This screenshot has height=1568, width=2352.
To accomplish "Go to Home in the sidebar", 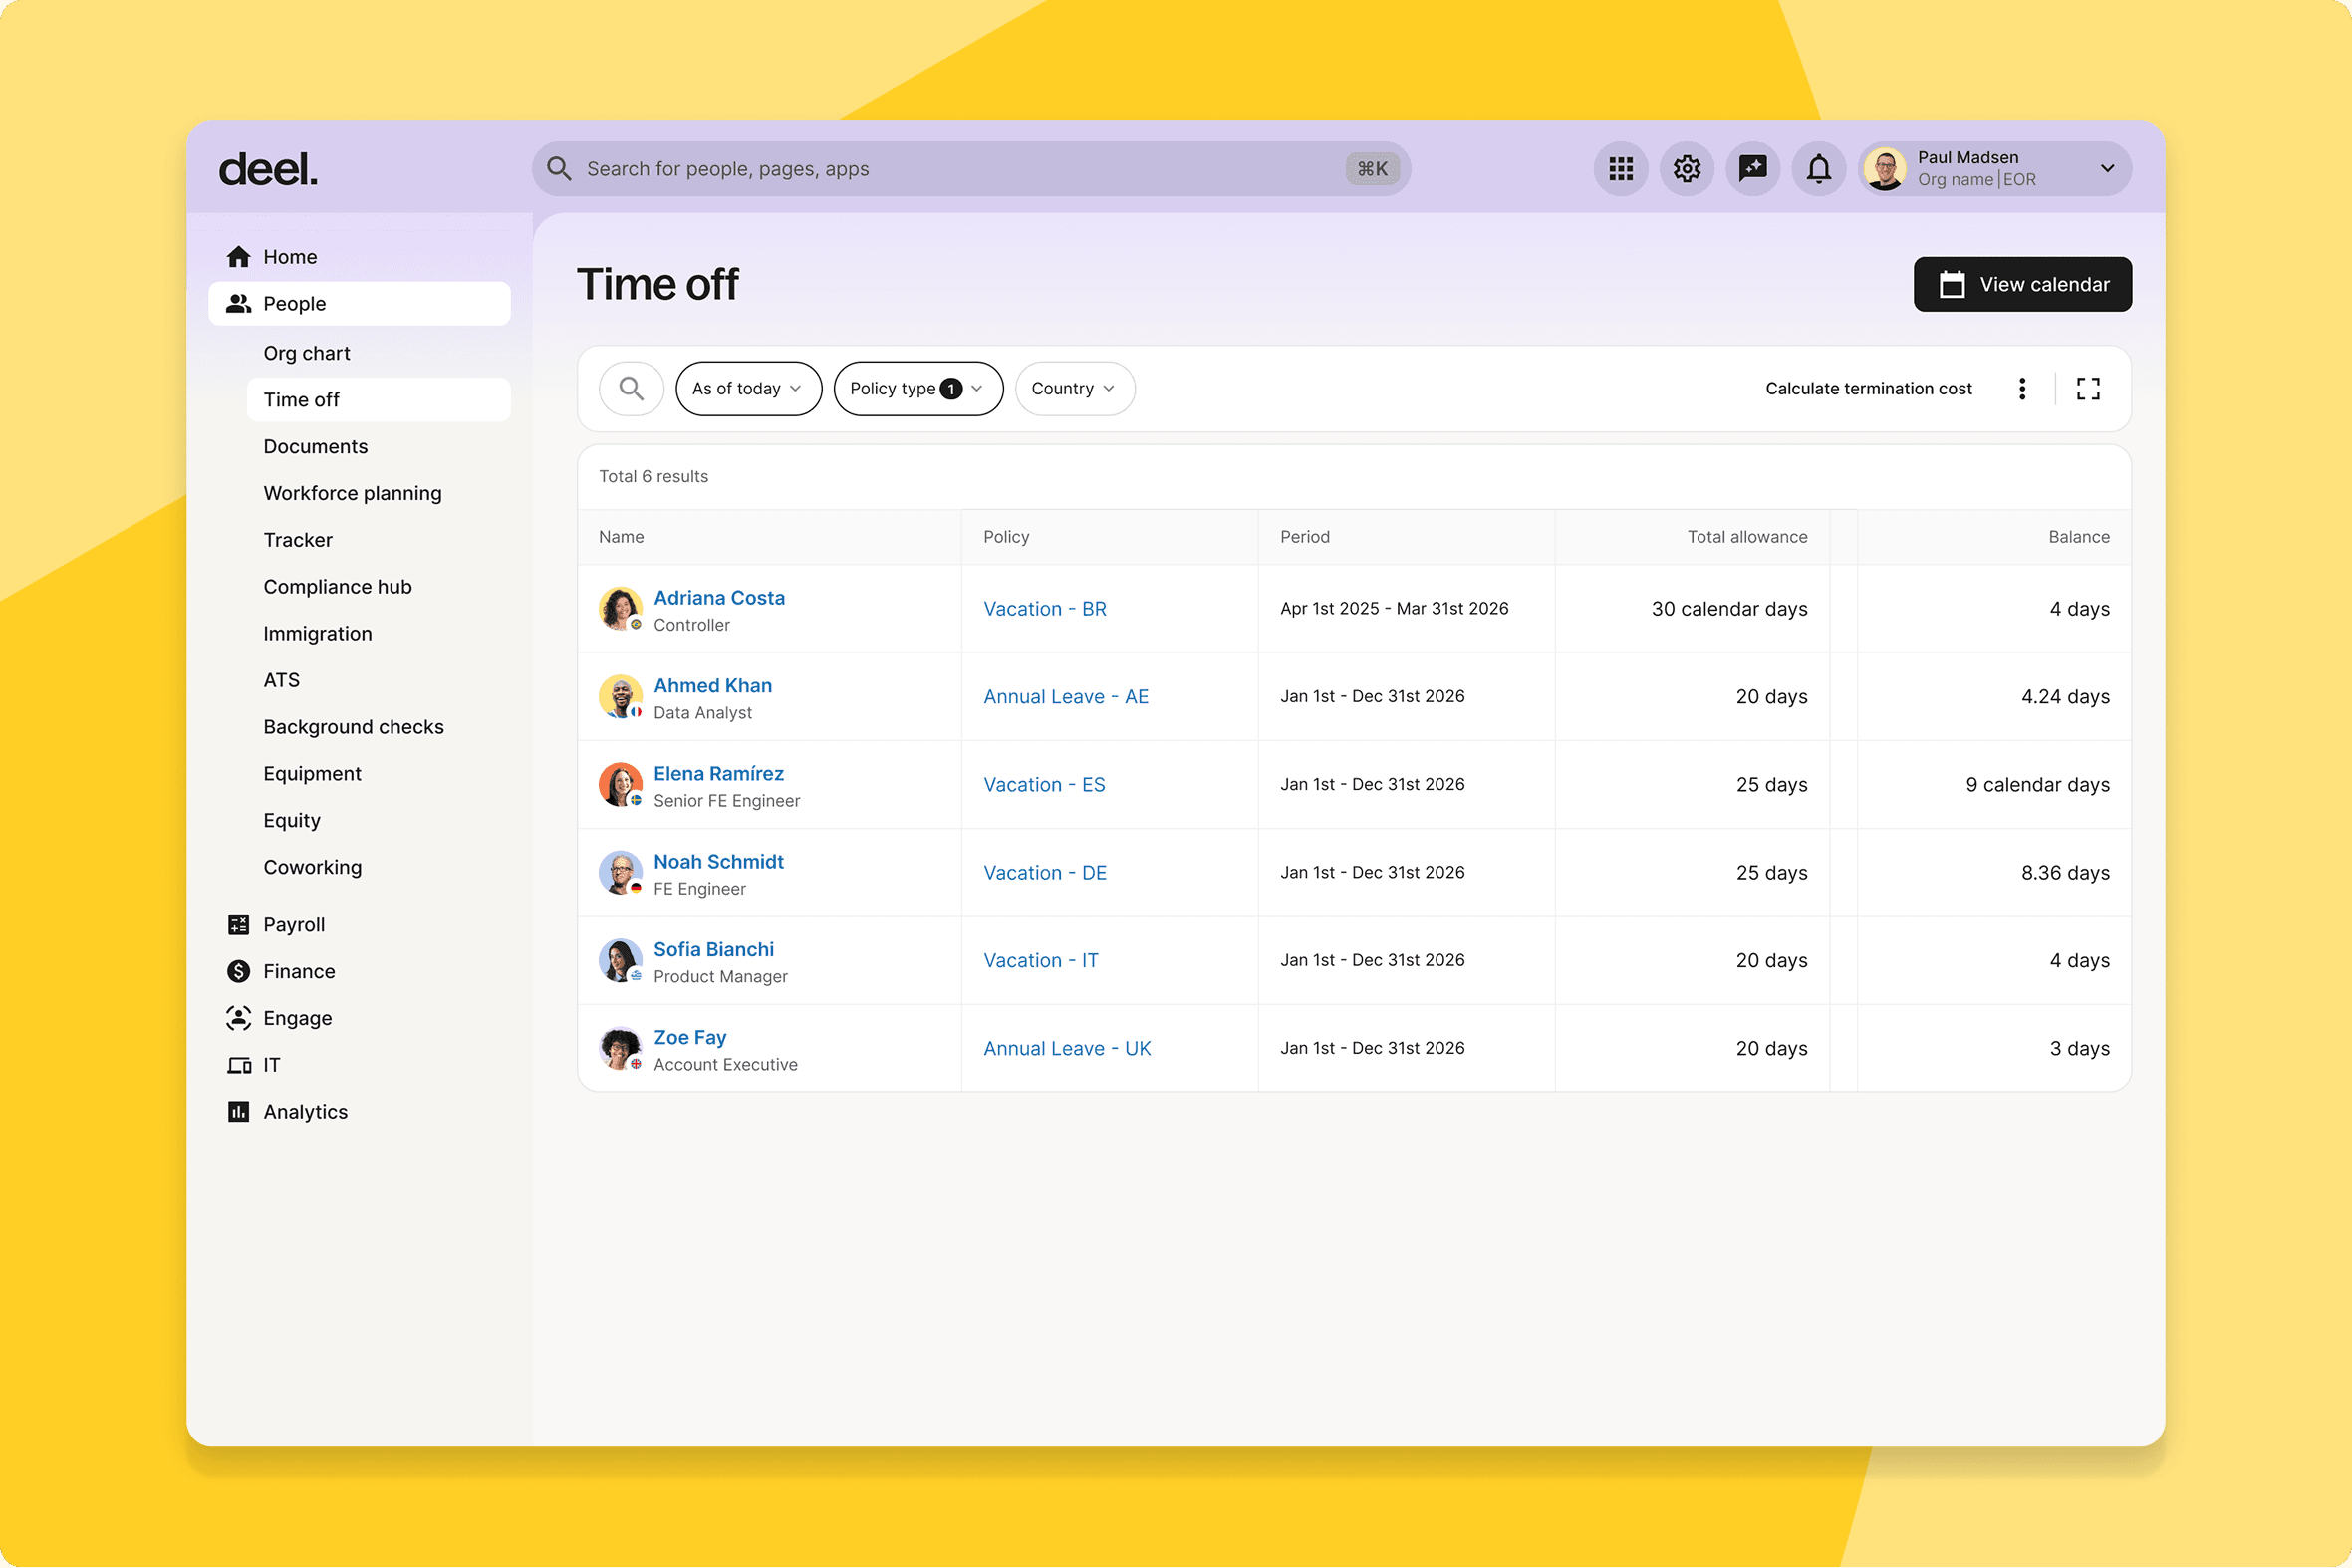I will point(359,257).
